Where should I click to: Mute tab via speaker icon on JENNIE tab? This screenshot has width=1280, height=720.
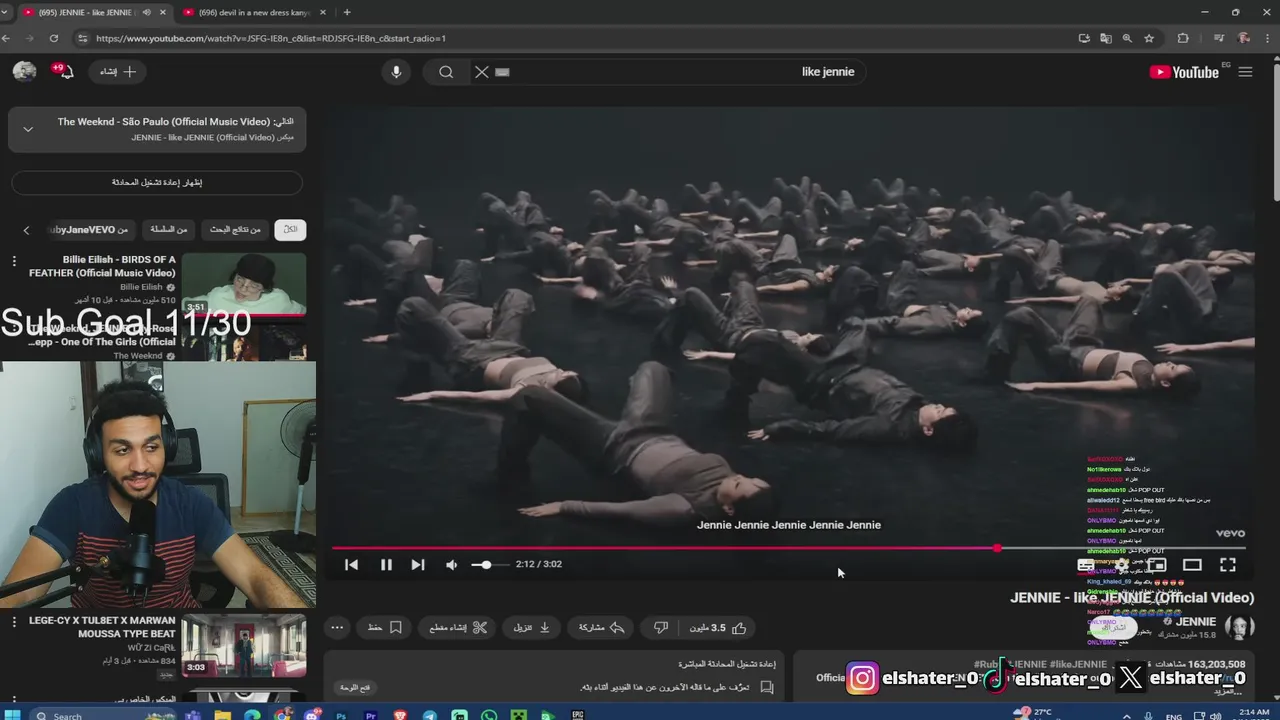pyautogui.click(x=146, y=12)
